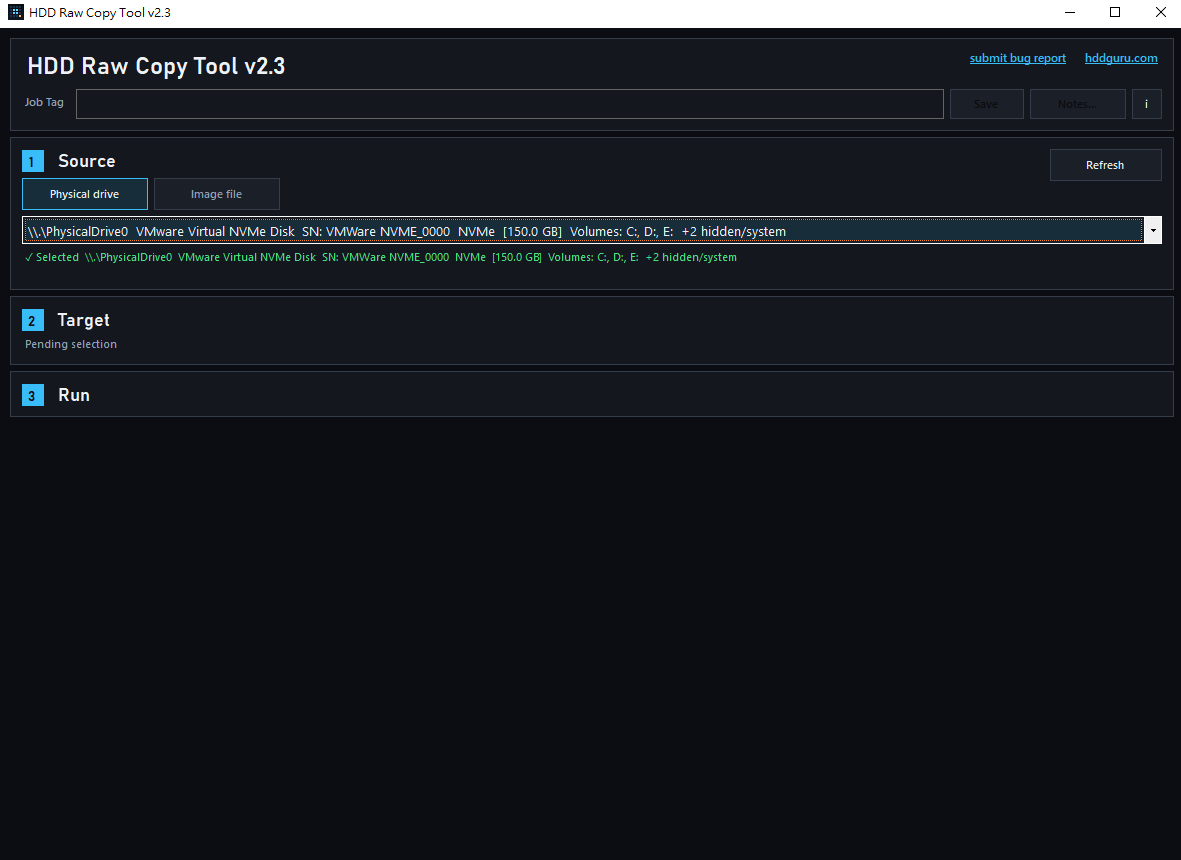Maximize the application window
1181x860 pixels.
point(1115,12)
